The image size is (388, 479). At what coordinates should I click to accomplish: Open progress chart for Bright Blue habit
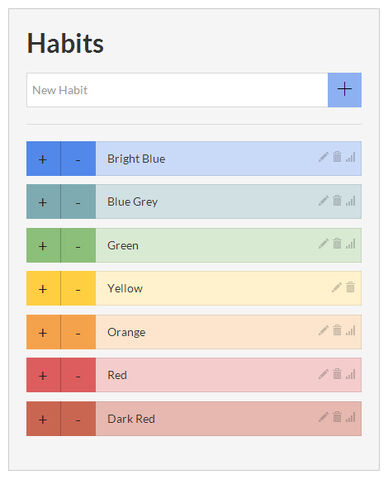point(350,157)
